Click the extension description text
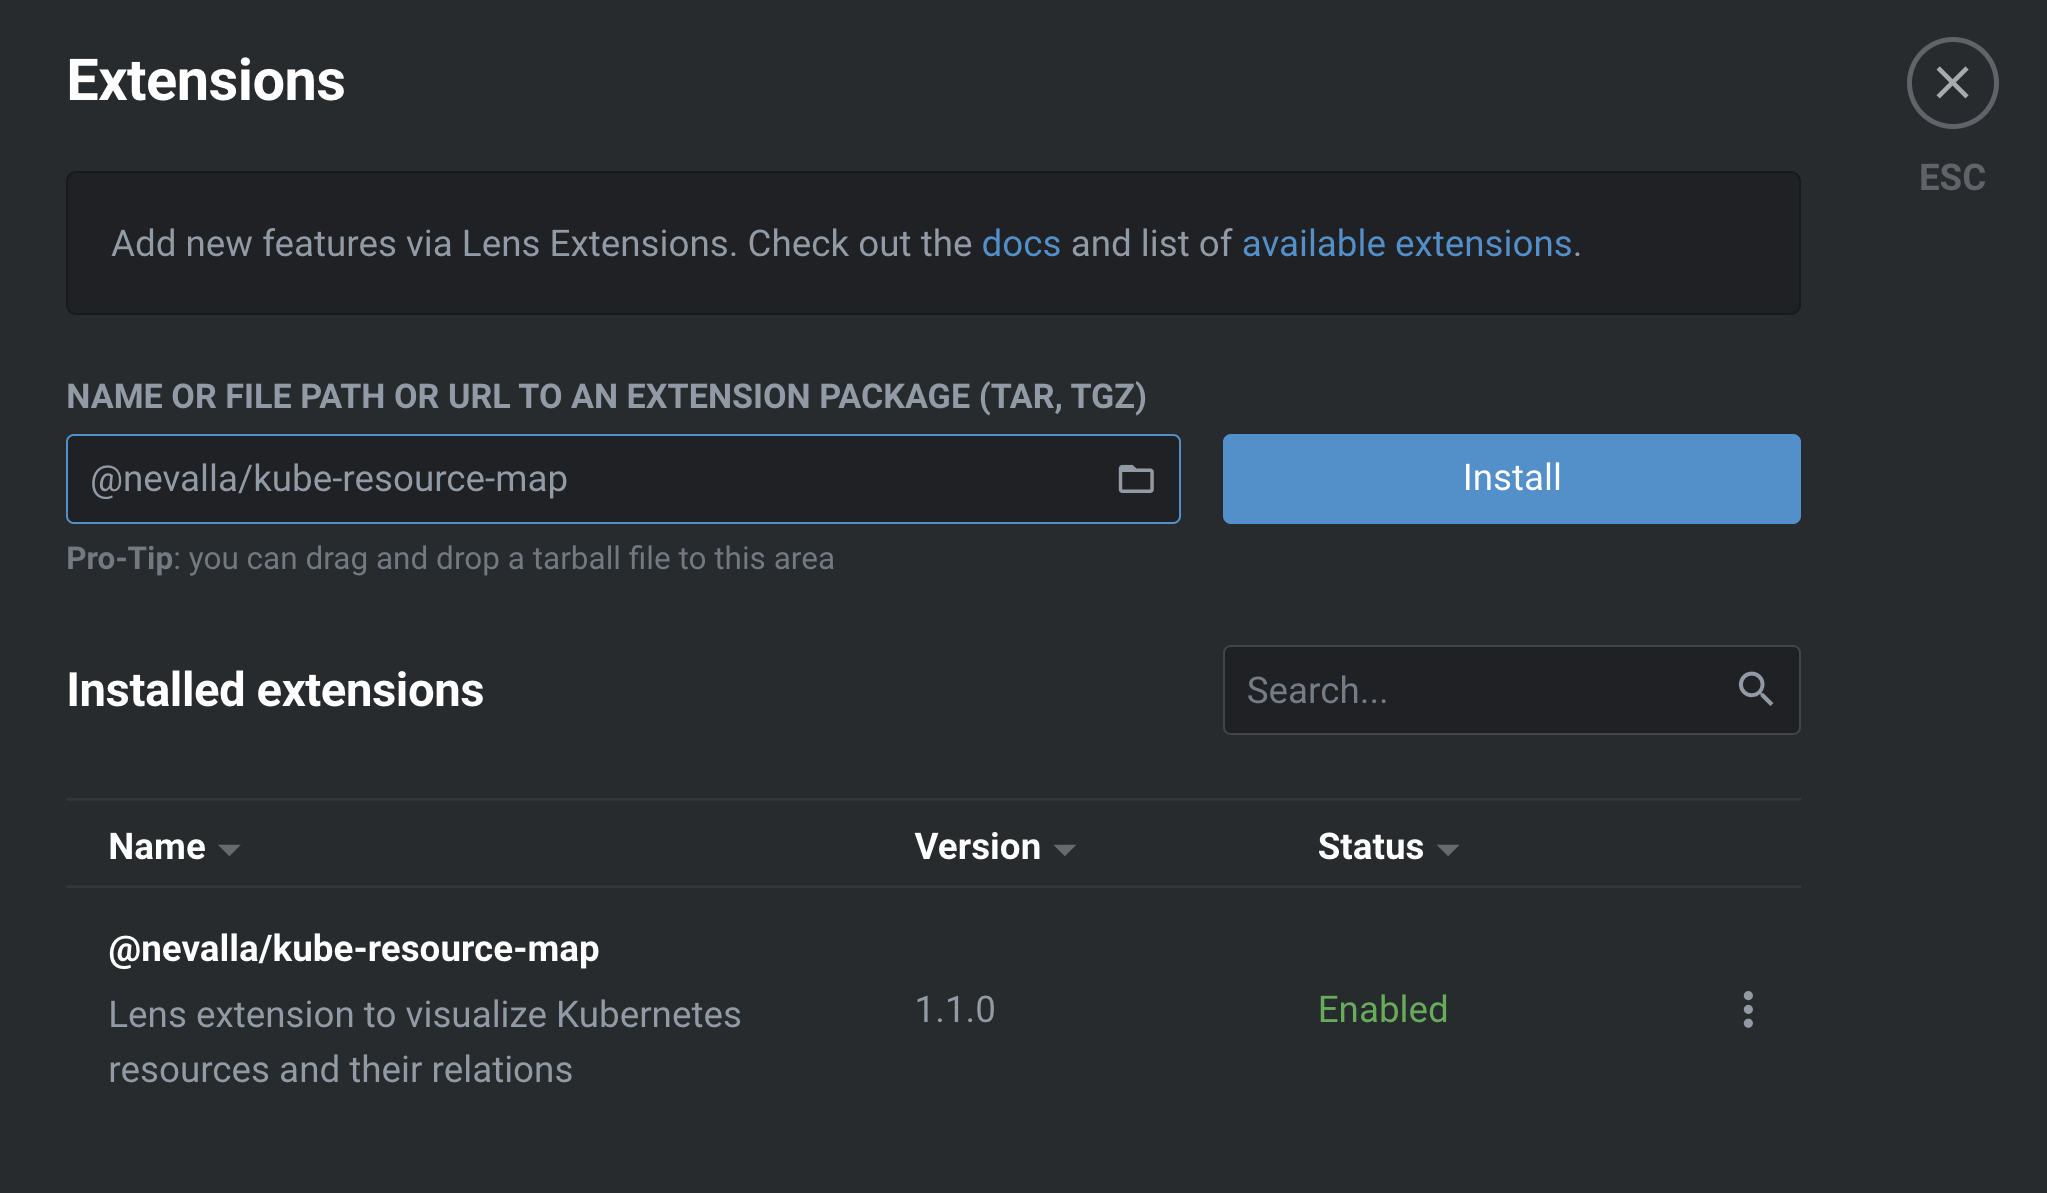The height and width of the screenshot is (1193, 2047). tap(424, 1042)
